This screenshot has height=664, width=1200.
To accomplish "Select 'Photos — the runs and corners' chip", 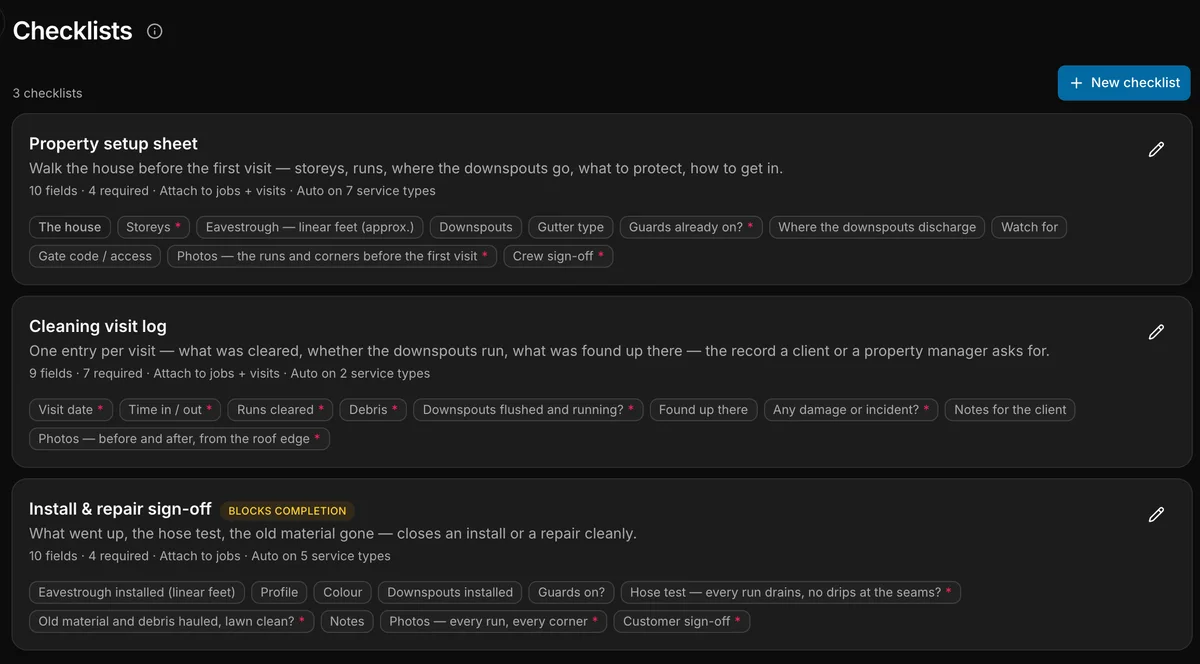I will [332, 256].
